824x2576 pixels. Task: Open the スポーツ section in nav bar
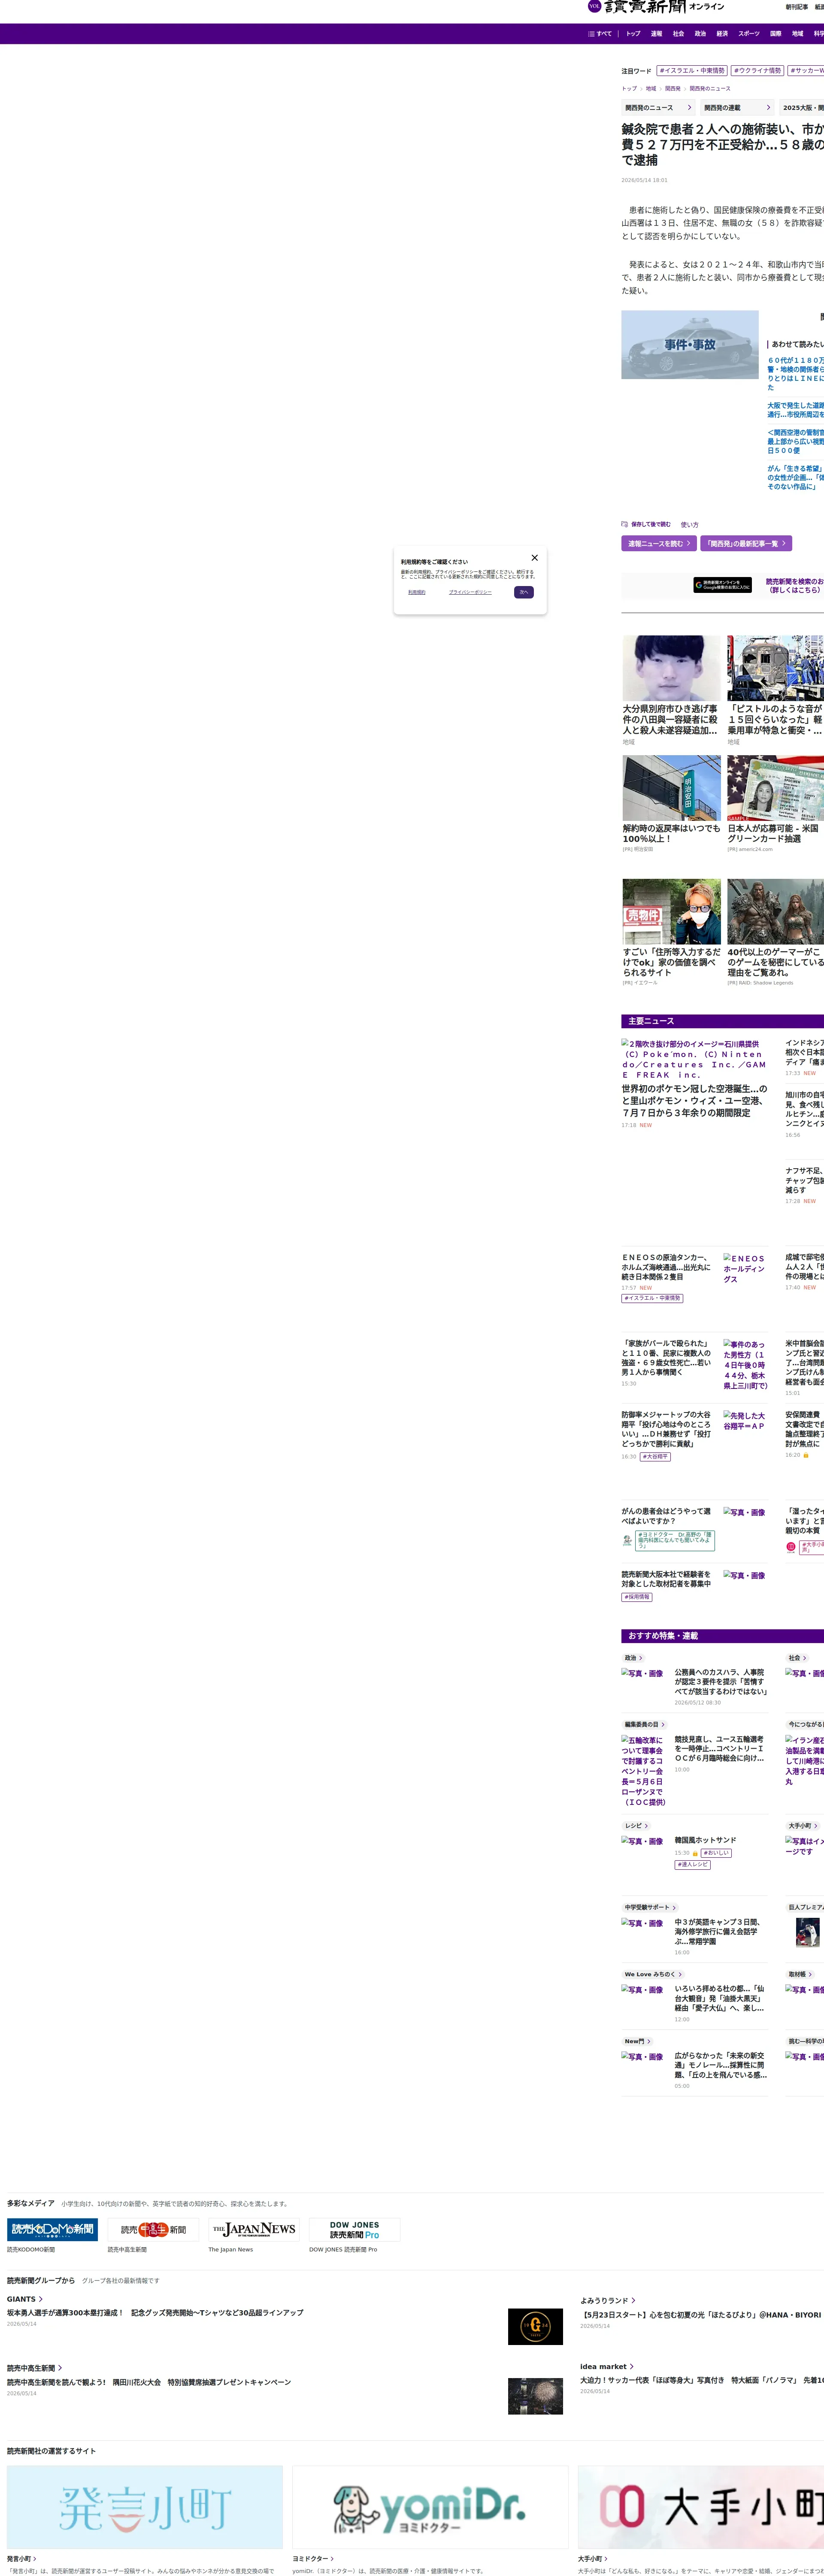coord(749,34)
